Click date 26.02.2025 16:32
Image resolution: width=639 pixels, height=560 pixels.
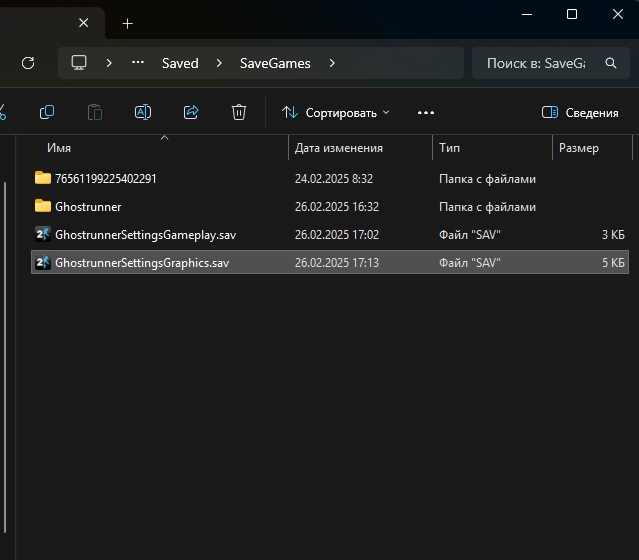click(337, 207)
